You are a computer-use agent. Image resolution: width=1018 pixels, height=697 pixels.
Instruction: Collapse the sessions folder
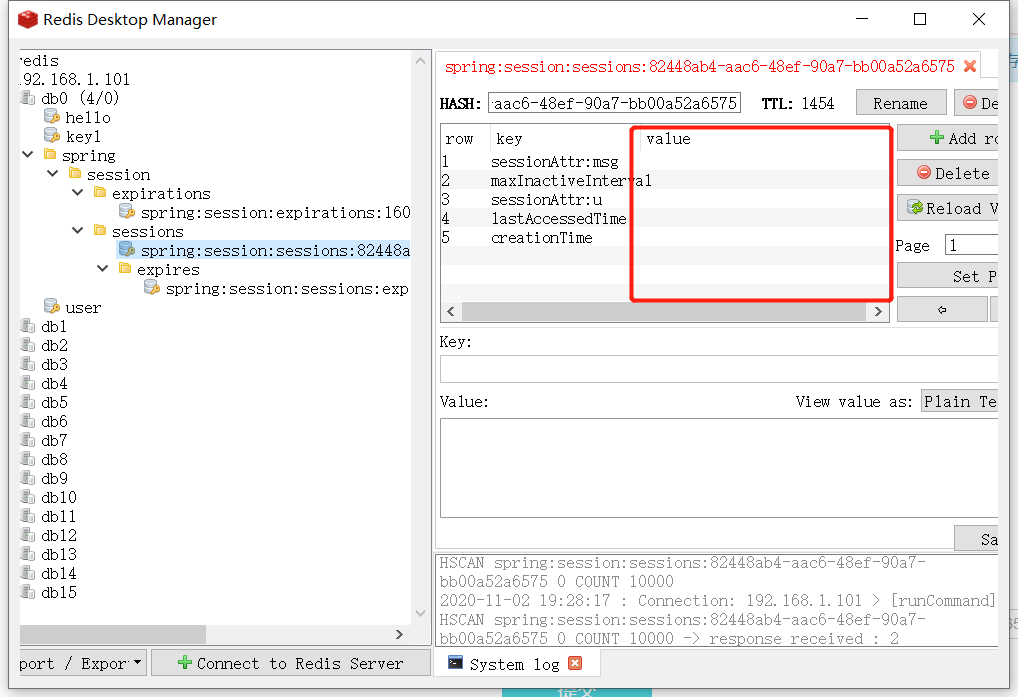click(x=78, y=230)
